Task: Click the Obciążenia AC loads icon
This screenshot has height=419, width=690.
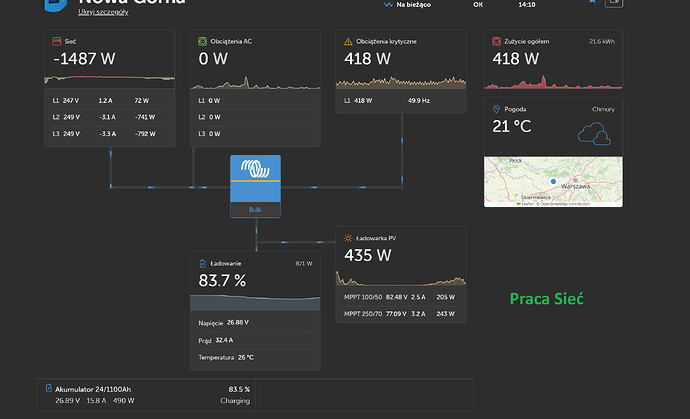Action: [x=202, y=41]
